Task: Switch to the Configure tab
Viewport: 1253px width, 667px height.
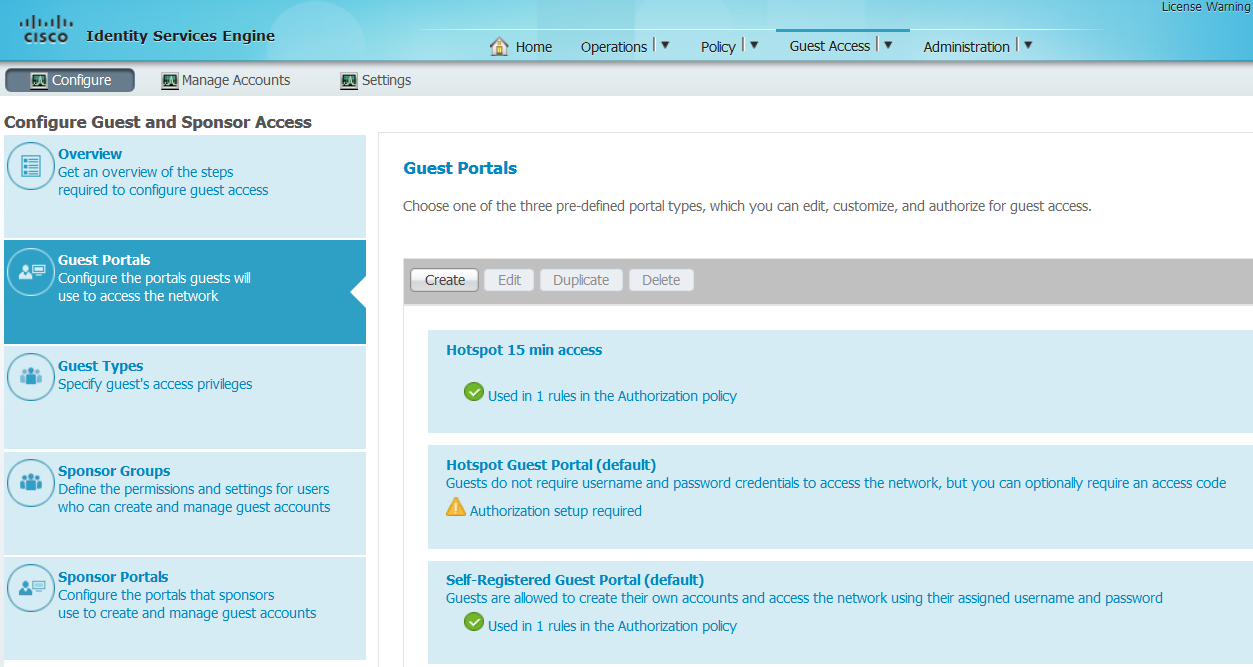Action: [x=70, y=81]
